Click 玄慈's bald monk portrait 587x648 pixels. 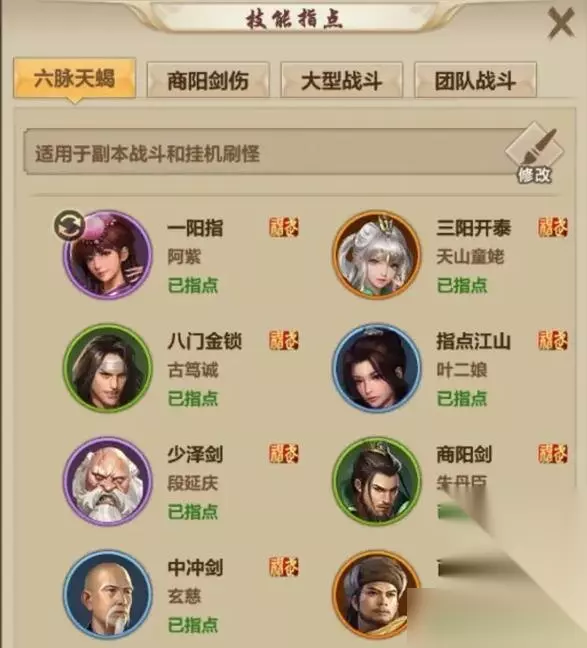[x=107, y=594]
